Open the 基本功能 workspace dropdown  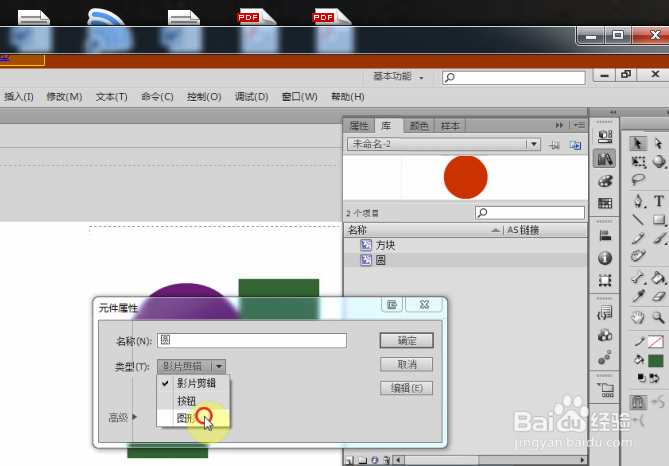click(x=398, y=77)
